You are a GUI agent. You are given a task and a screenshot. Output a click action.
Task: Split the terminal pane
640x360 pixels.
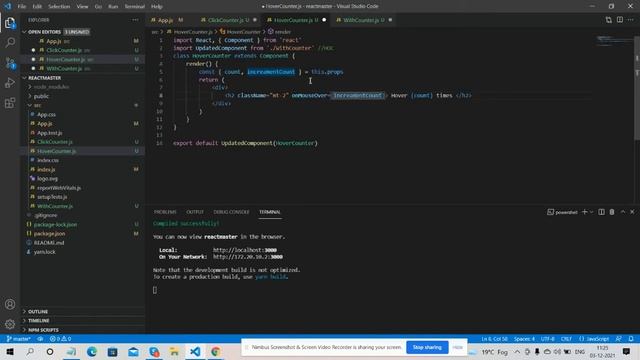point(601,212)
